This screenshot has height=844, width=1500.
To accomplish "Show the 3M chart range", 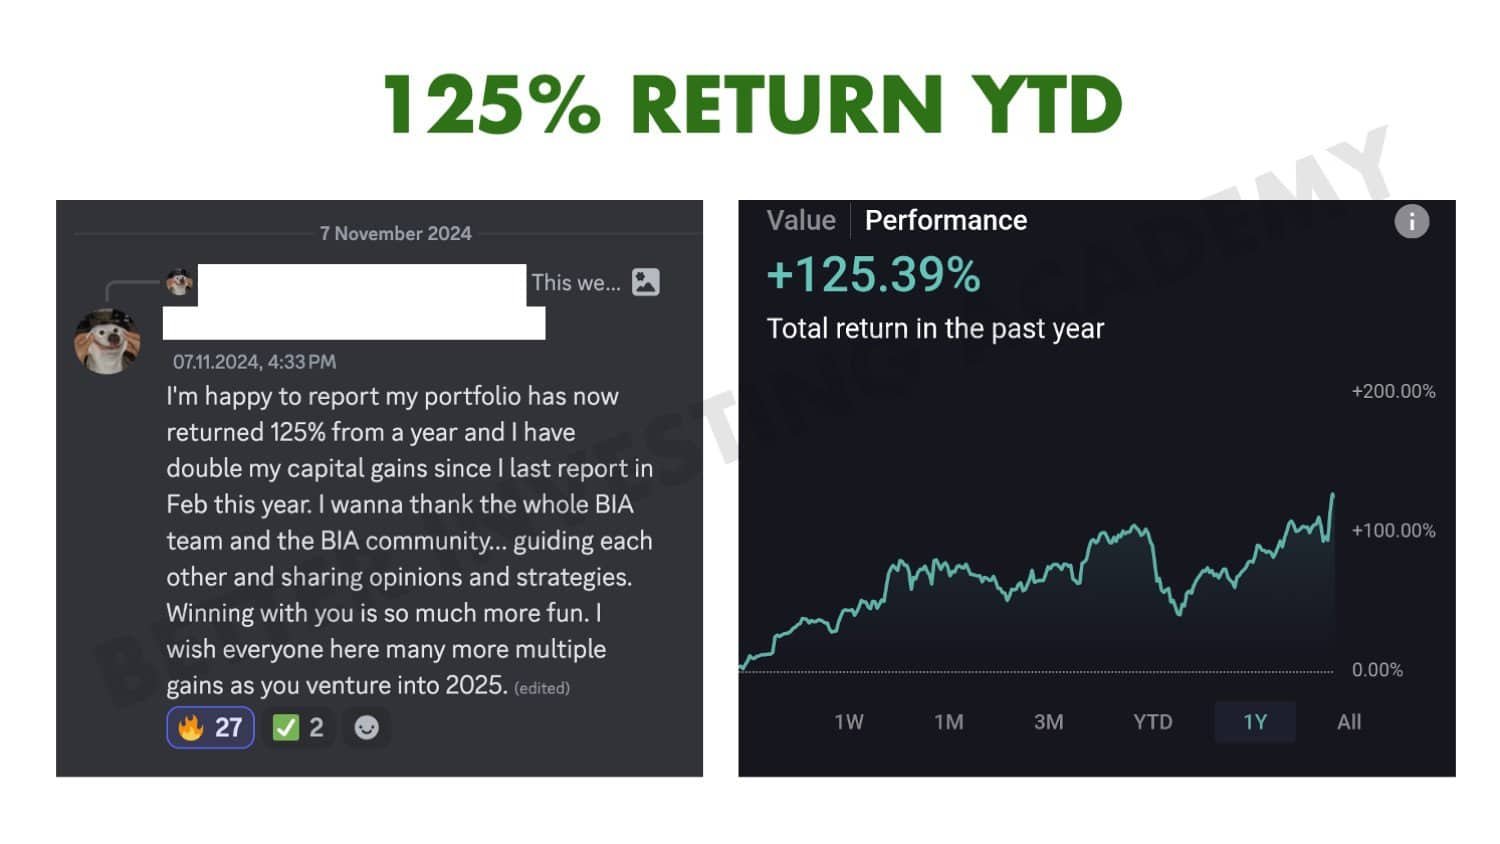I will (1048, 722).
